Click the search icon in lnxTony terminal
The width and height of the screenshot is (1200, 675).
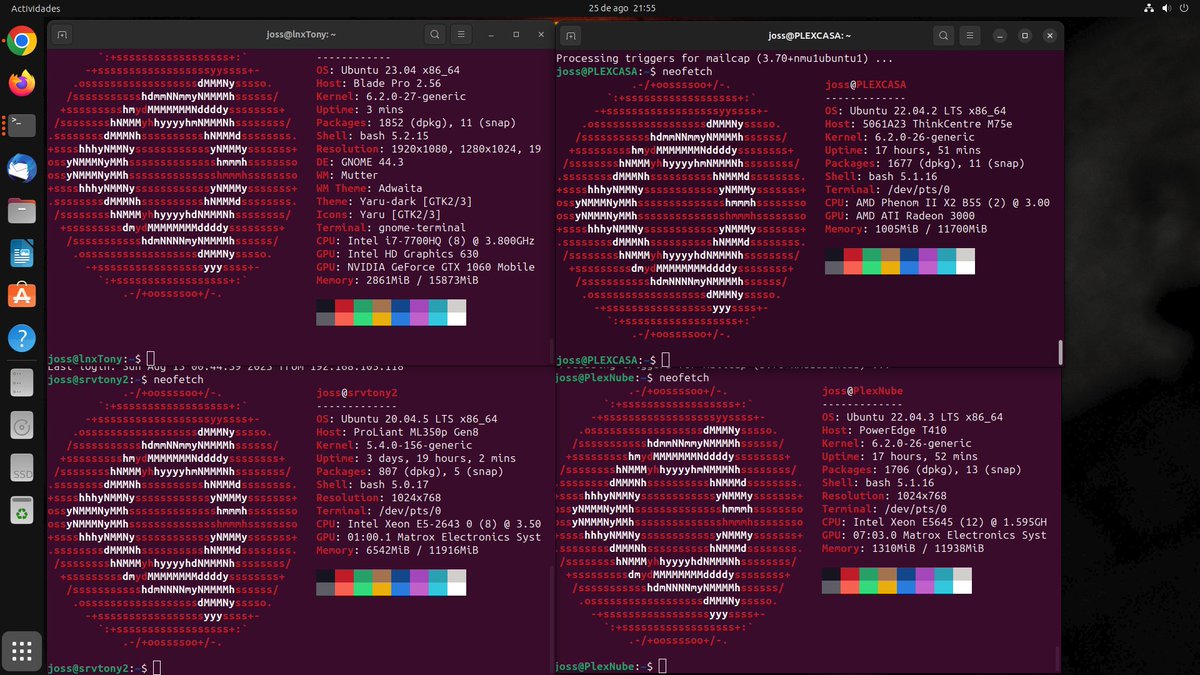pyautogui.click(x=435, y=34)
